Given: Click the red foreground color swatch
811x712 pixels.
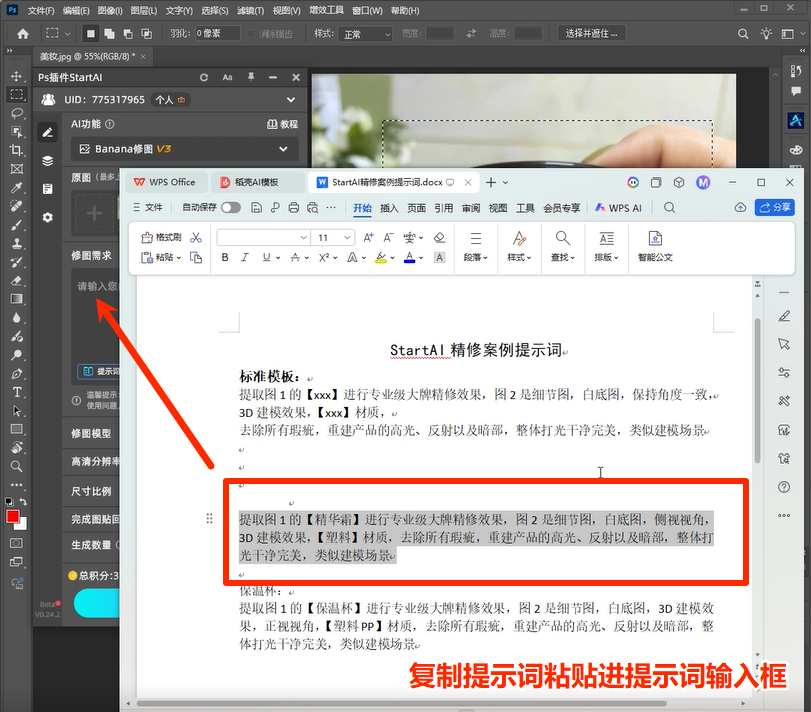Looking at the screenshot, I should (x=12, y=517).
